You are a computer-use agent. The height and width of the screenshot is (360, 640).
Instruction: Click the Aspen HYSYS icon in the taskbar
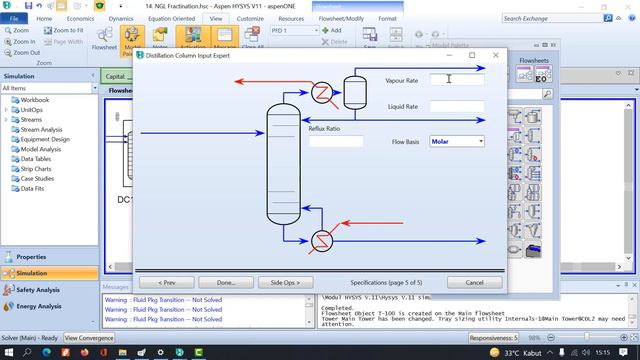pos(180,352)
